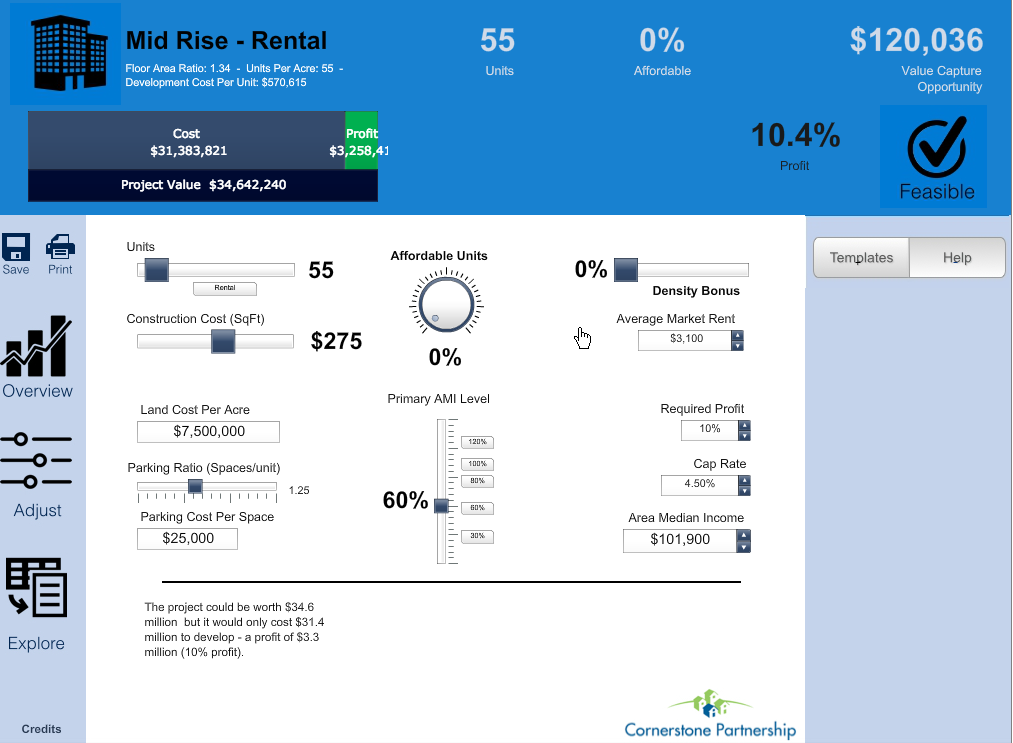This screenshot has height=743, width=1013.
Task: Decrease Cap Rate with down arrow
Action: pyautogui.click(x=744, y=491)
